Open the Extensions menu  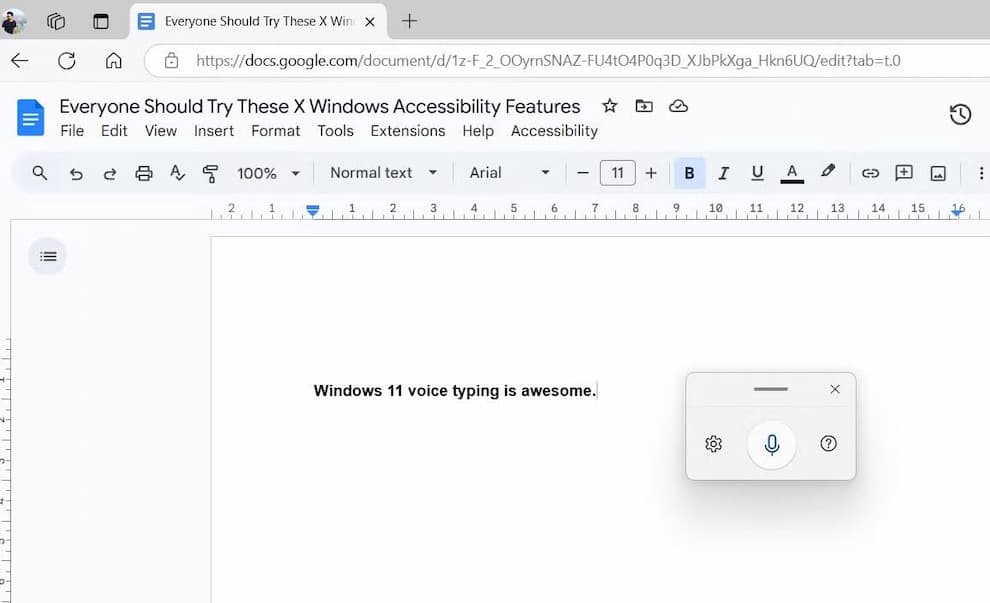(407, 131)
